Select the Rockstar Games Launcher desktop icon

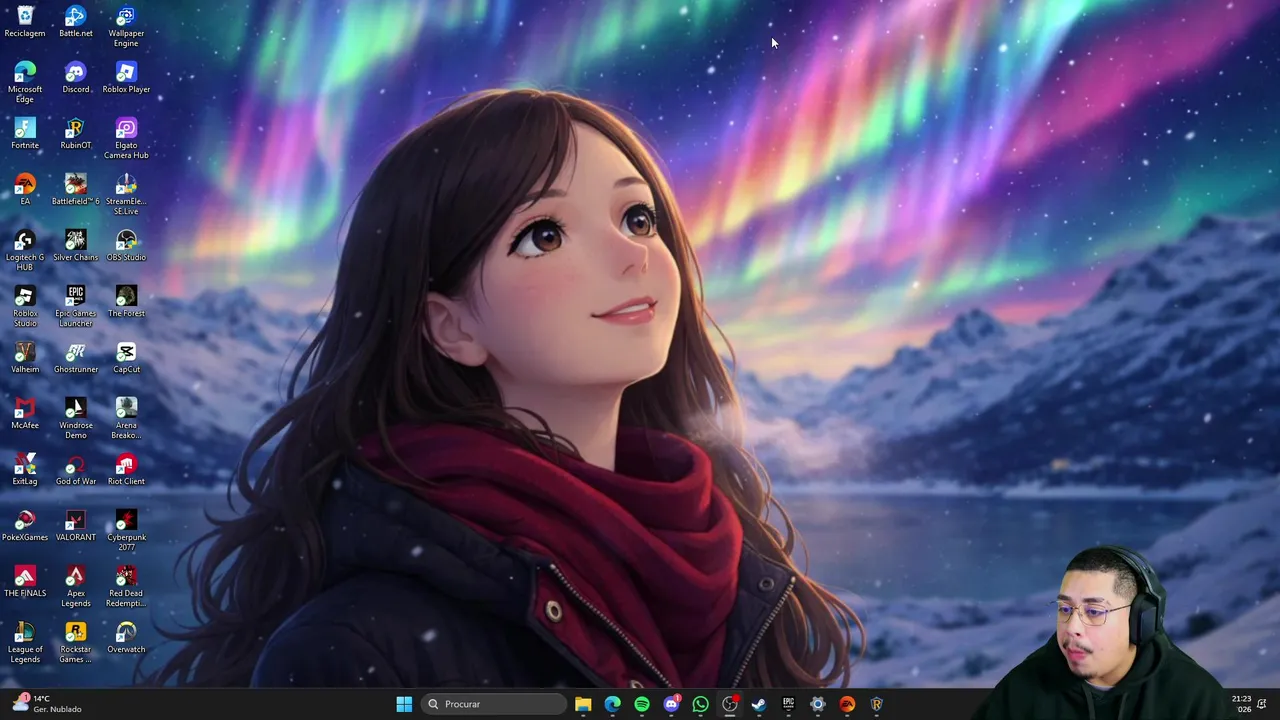click(75, 643)
